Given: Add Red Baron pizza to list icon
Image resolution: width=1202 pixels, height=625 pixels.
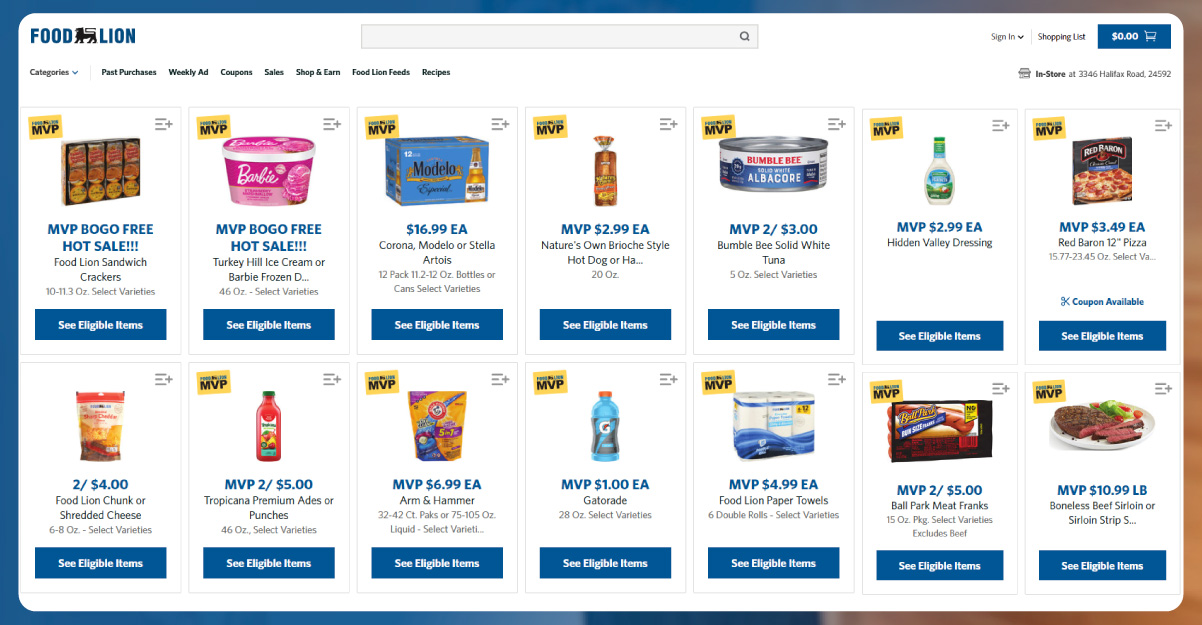Looking at the screenshot, I should tap(1163, 125).
